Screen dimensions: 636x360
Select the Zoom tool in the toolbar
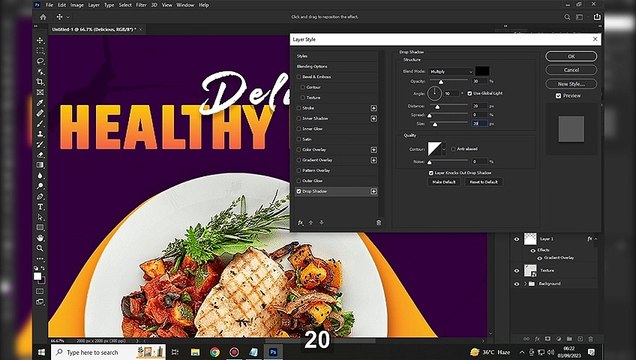pyautogui.click(x=40, y=248)
